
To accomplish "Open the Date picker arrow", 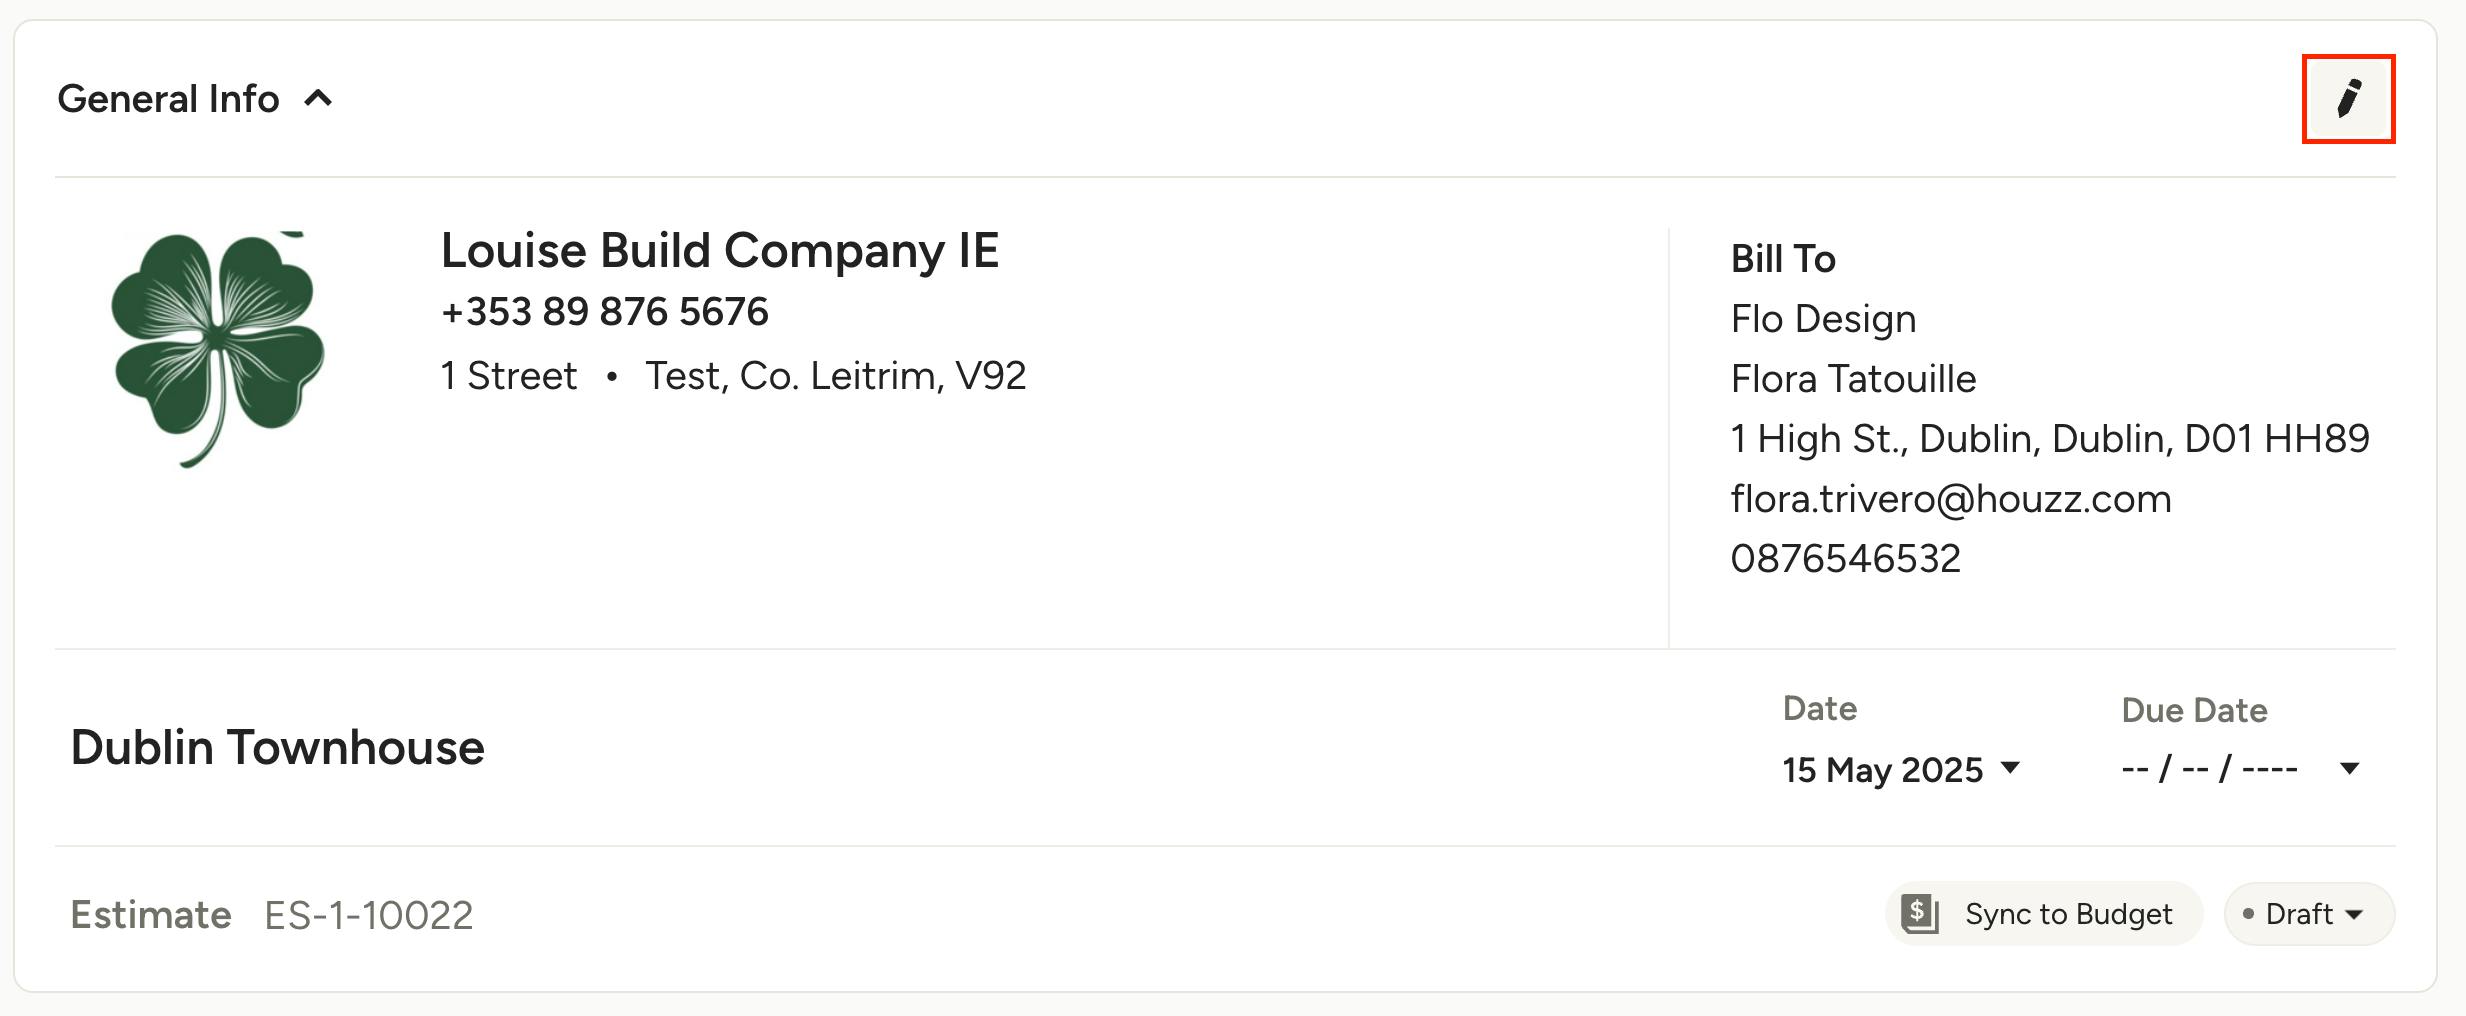I will coord(2010,768).
